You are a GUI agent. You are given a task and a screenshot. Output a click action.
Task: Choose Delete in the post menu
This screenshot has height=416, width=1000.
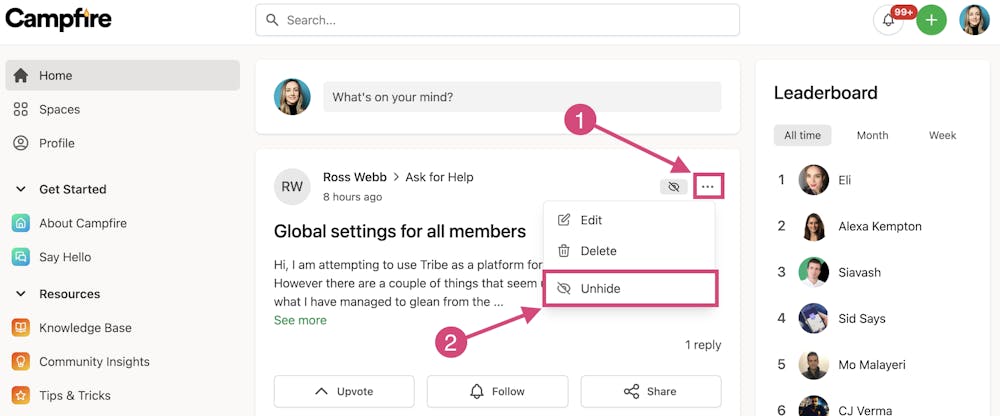[x=598, y=251]
